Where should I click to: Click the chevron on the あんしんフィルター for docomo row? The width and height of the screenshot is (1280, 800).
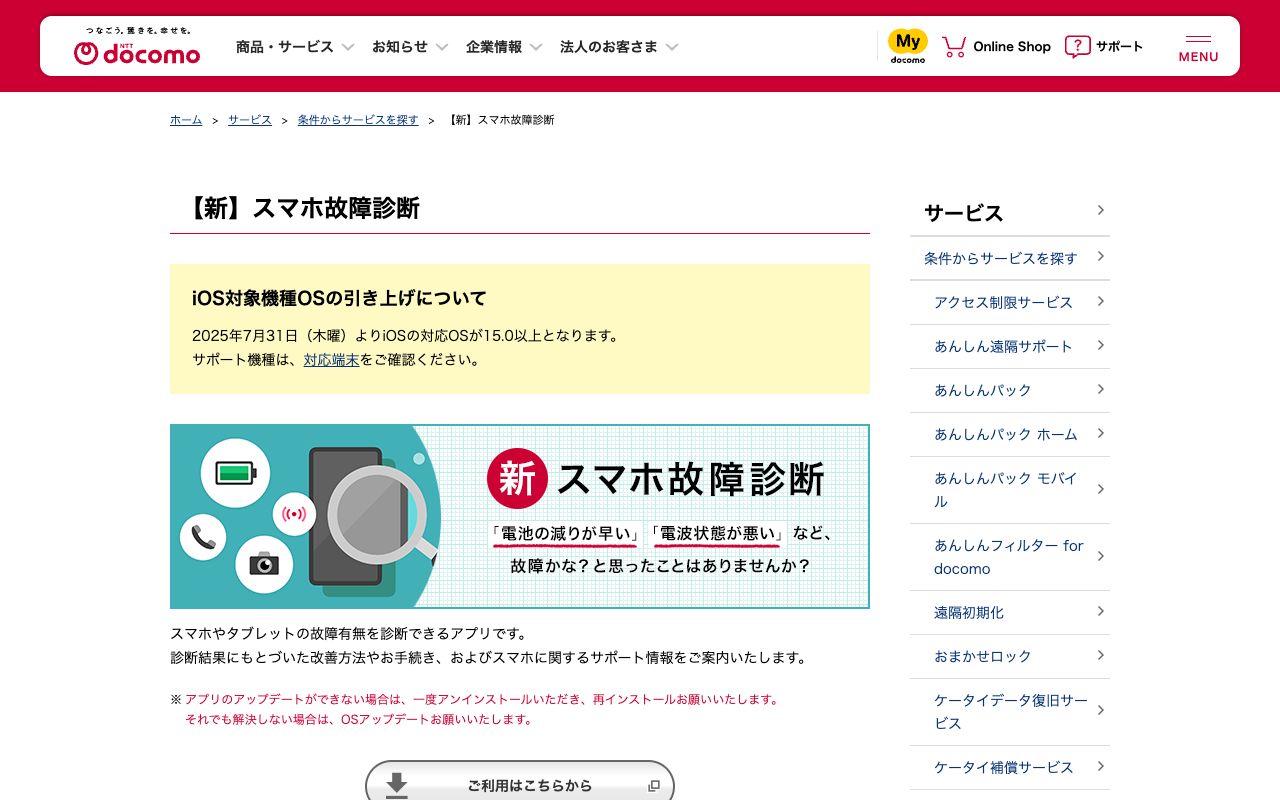[1100, 555]
